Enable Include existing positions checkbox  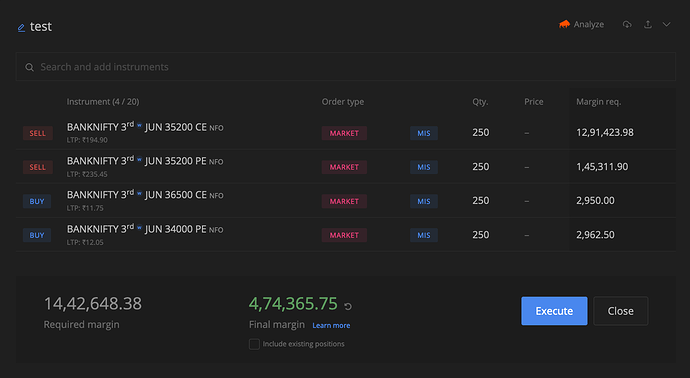tap(254, 344)
